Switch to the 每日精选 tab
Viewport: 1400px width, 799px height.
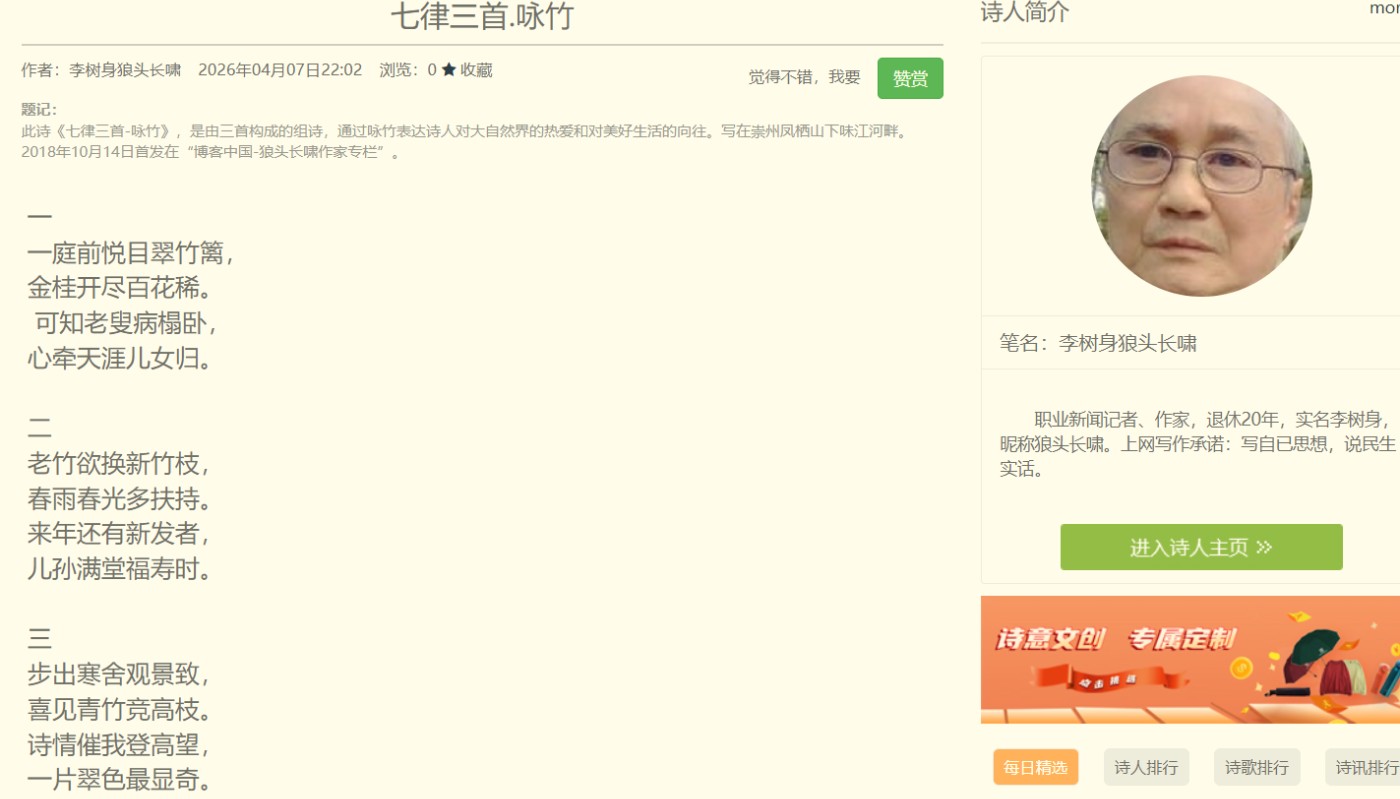(1035, 767)
